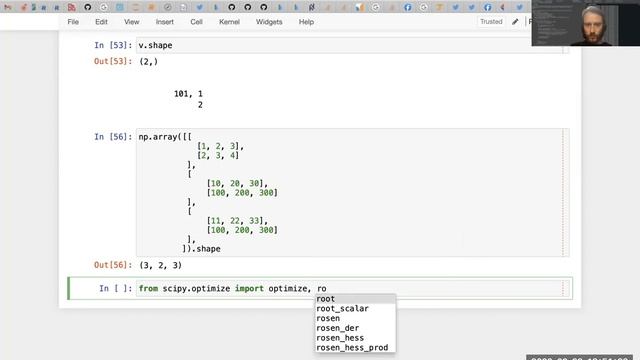Screen dimensions: 640x360
Task: Switch to the red feed-icon browser tab
Action: tap(71, 7)
